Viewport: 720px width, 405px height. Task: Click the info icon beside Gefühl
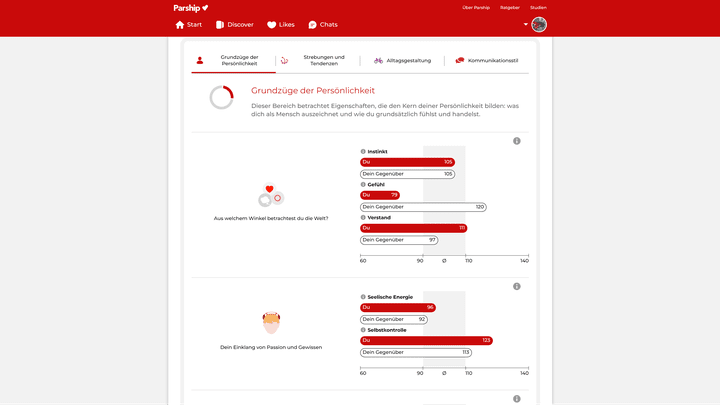click(363, 185)
